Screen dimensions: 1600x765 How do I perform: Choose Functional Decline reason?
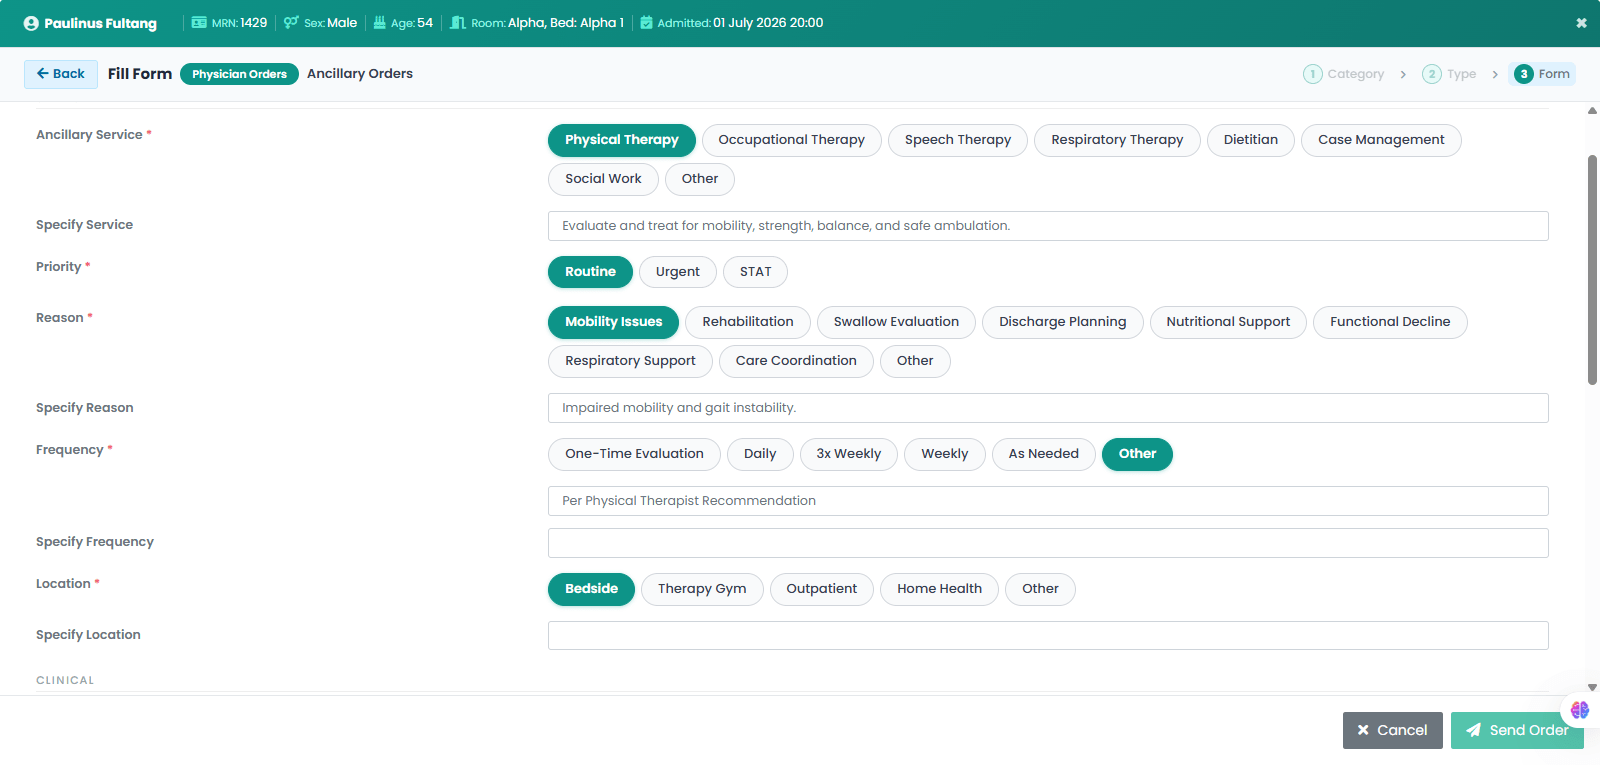[1390, 322]
